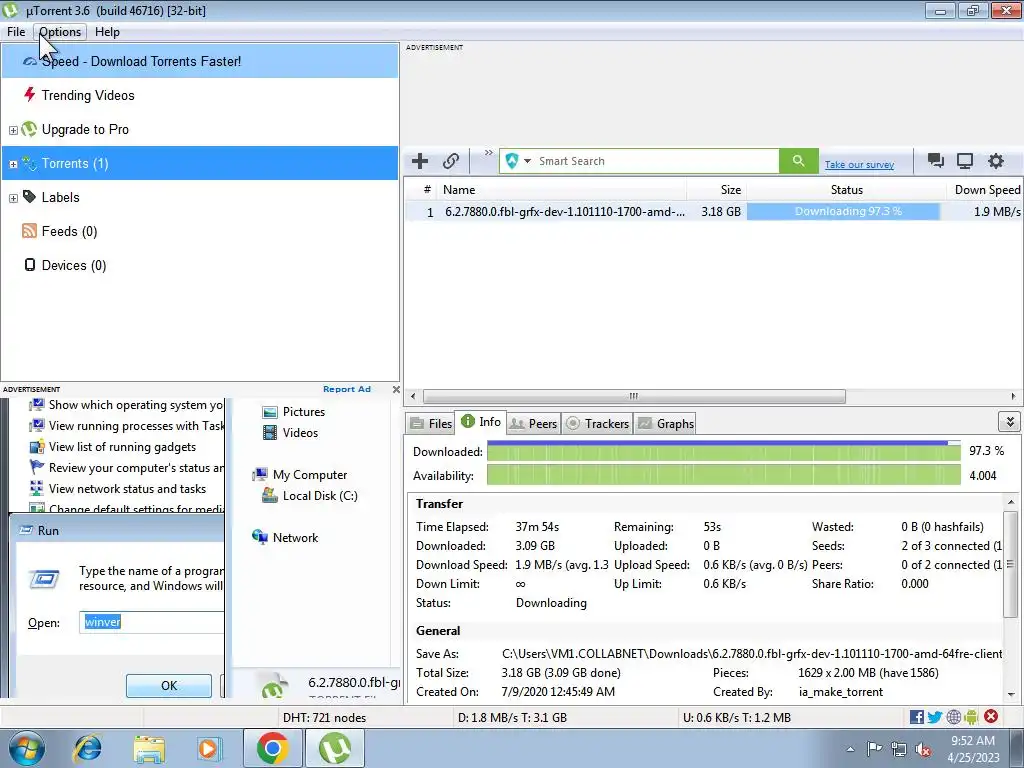Viewport: 1024px width, 768px height.
Task: Click View network status and tasks
Action: point(118,488)
